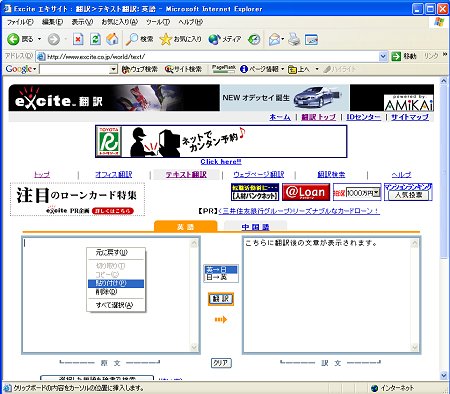Click the @Loan advertisement banner
This screenshot has height=394, width=450.
(x=306, y=192)
